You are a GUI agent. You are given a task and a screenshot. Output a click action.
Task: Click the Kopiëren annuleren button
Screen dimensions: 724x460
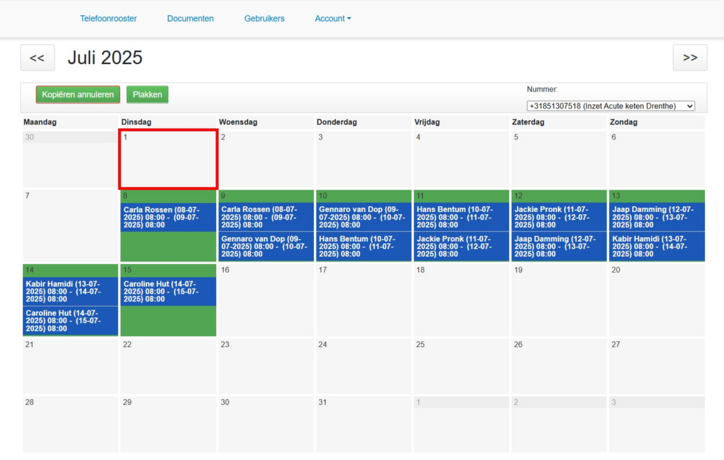click(x=78, y=95)
